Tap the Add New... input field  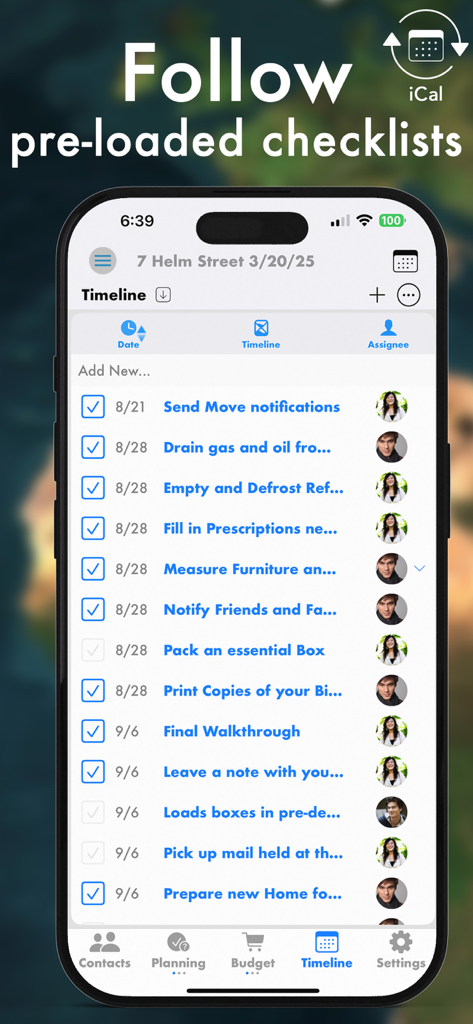pos(252,371)
